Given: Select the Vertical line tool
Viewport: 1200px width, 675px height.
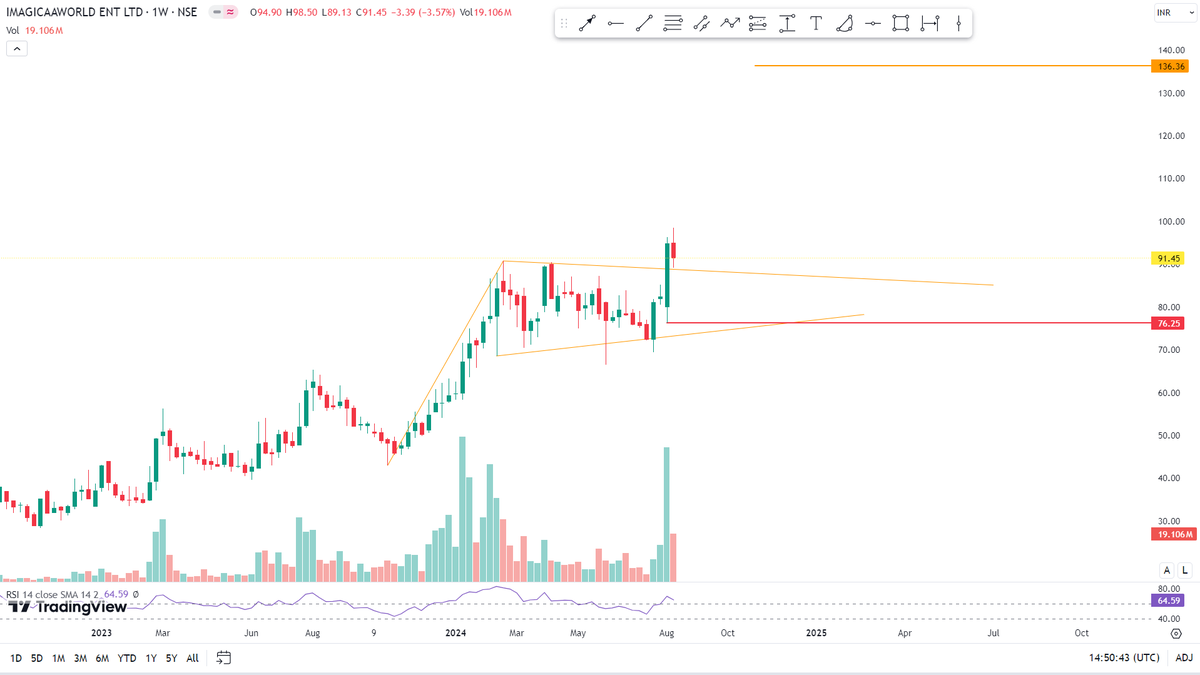Looking at the screenshot, I should [x=958, y=23].
